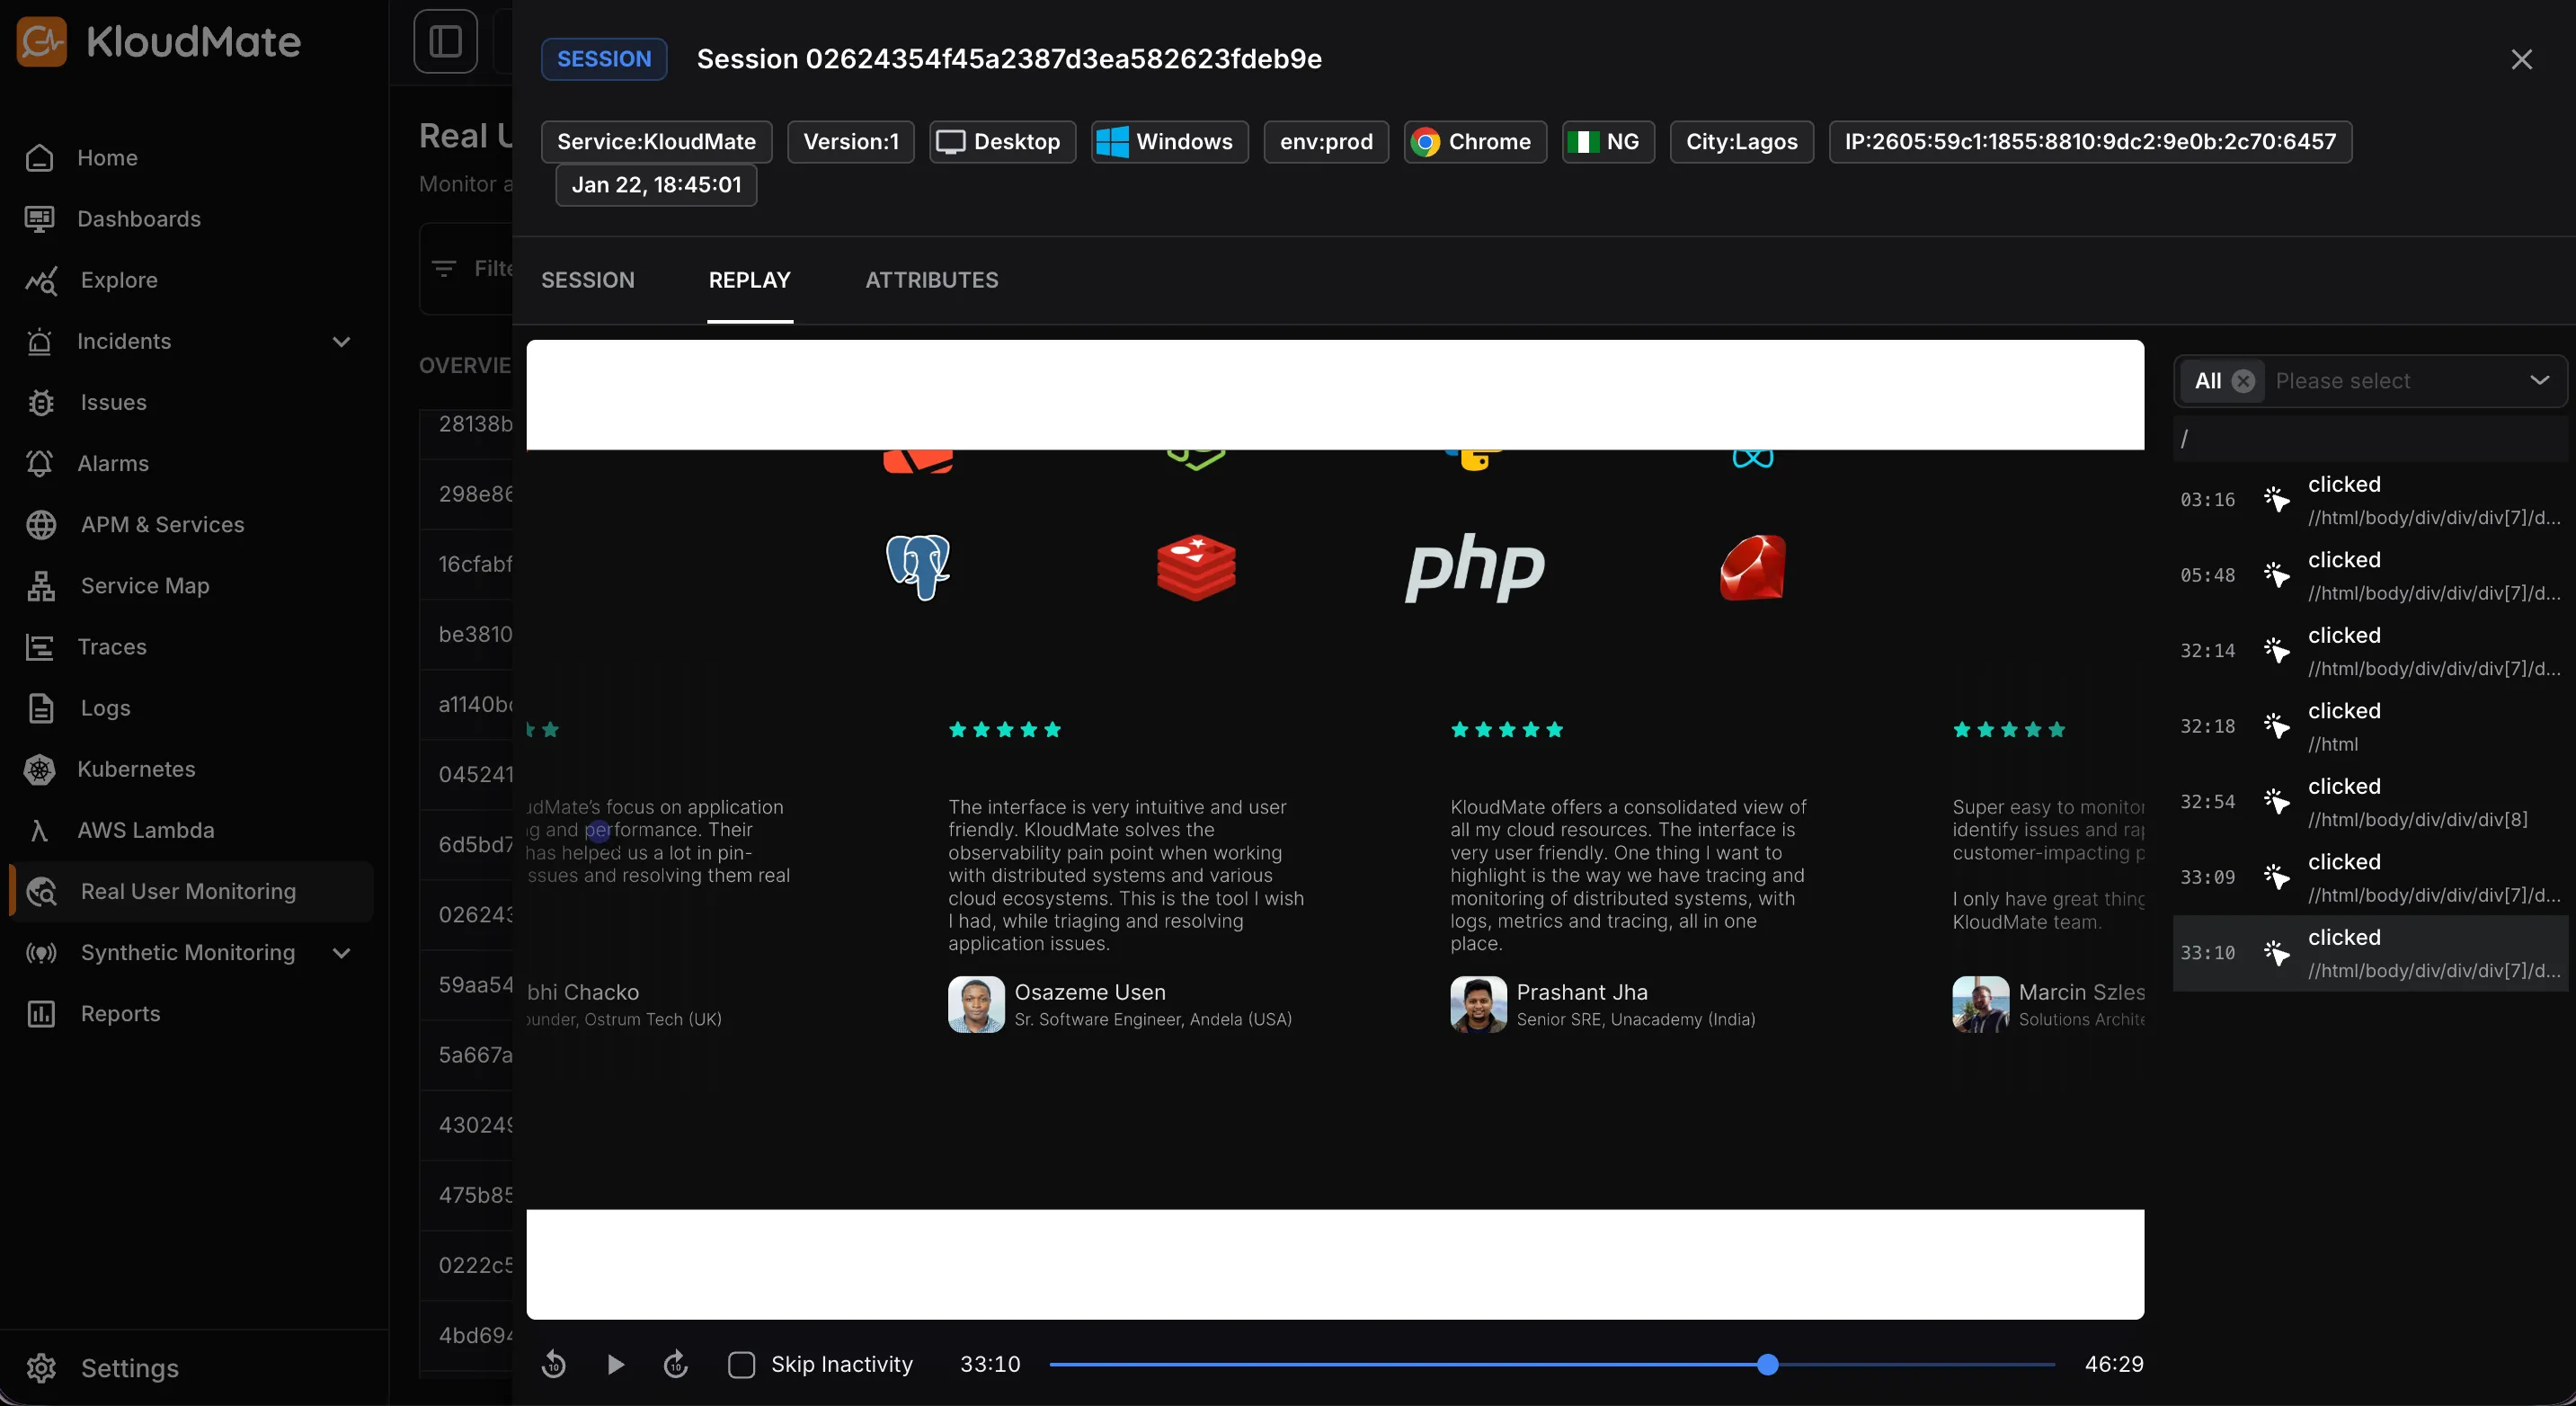Image resolution: width=2576 pixels, height=1406 pixels.
Task: Click the 46:29 total duration label
Action: point(2113,1364)
